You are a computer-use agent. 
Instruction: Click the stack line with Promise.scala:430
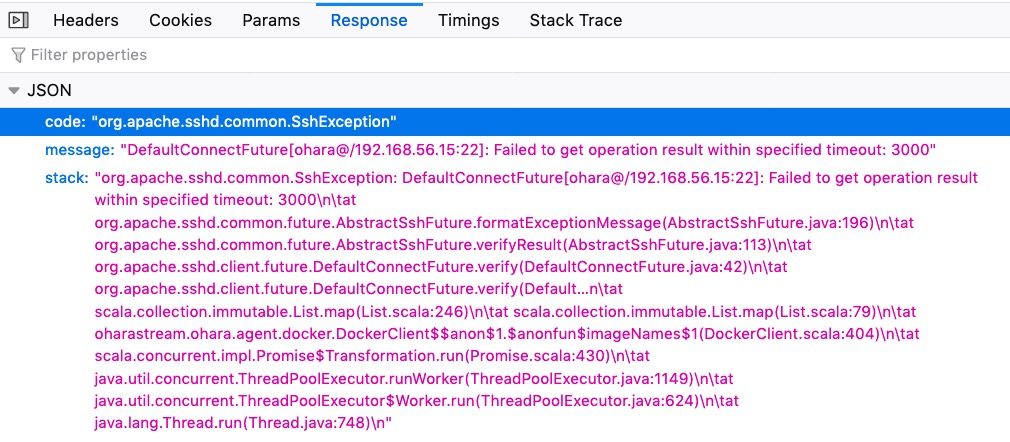(374, 356)
